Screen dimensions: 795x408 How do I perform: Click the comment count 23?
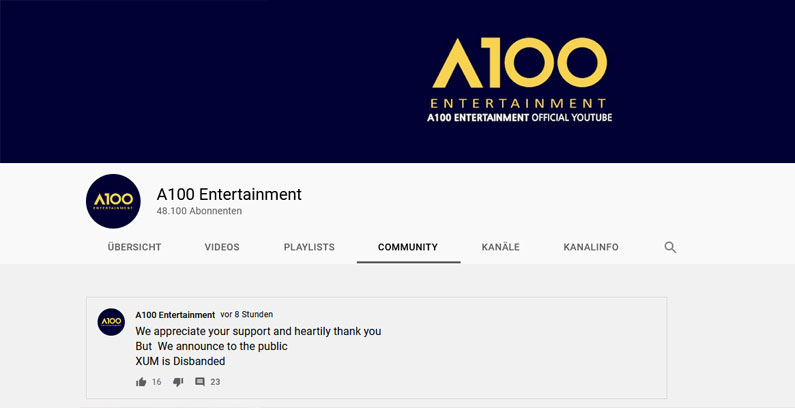pos(215,382)
